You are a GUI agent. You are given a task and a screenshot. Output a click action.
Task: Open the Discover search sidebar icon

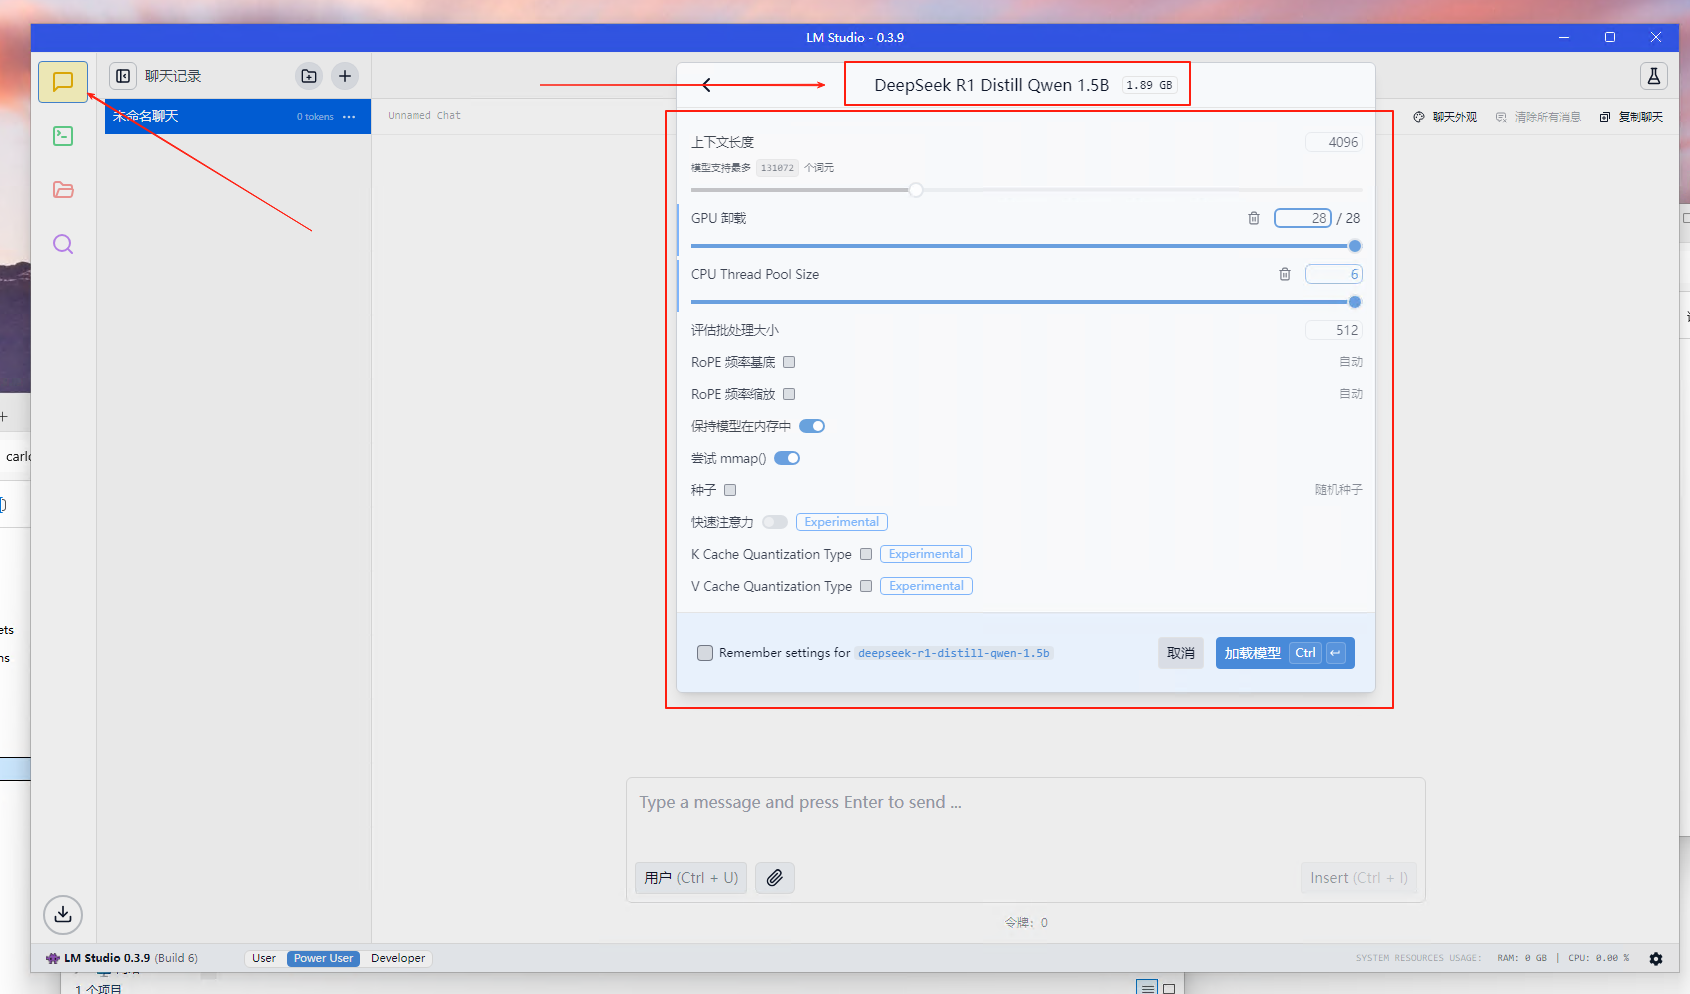(63, 244)
